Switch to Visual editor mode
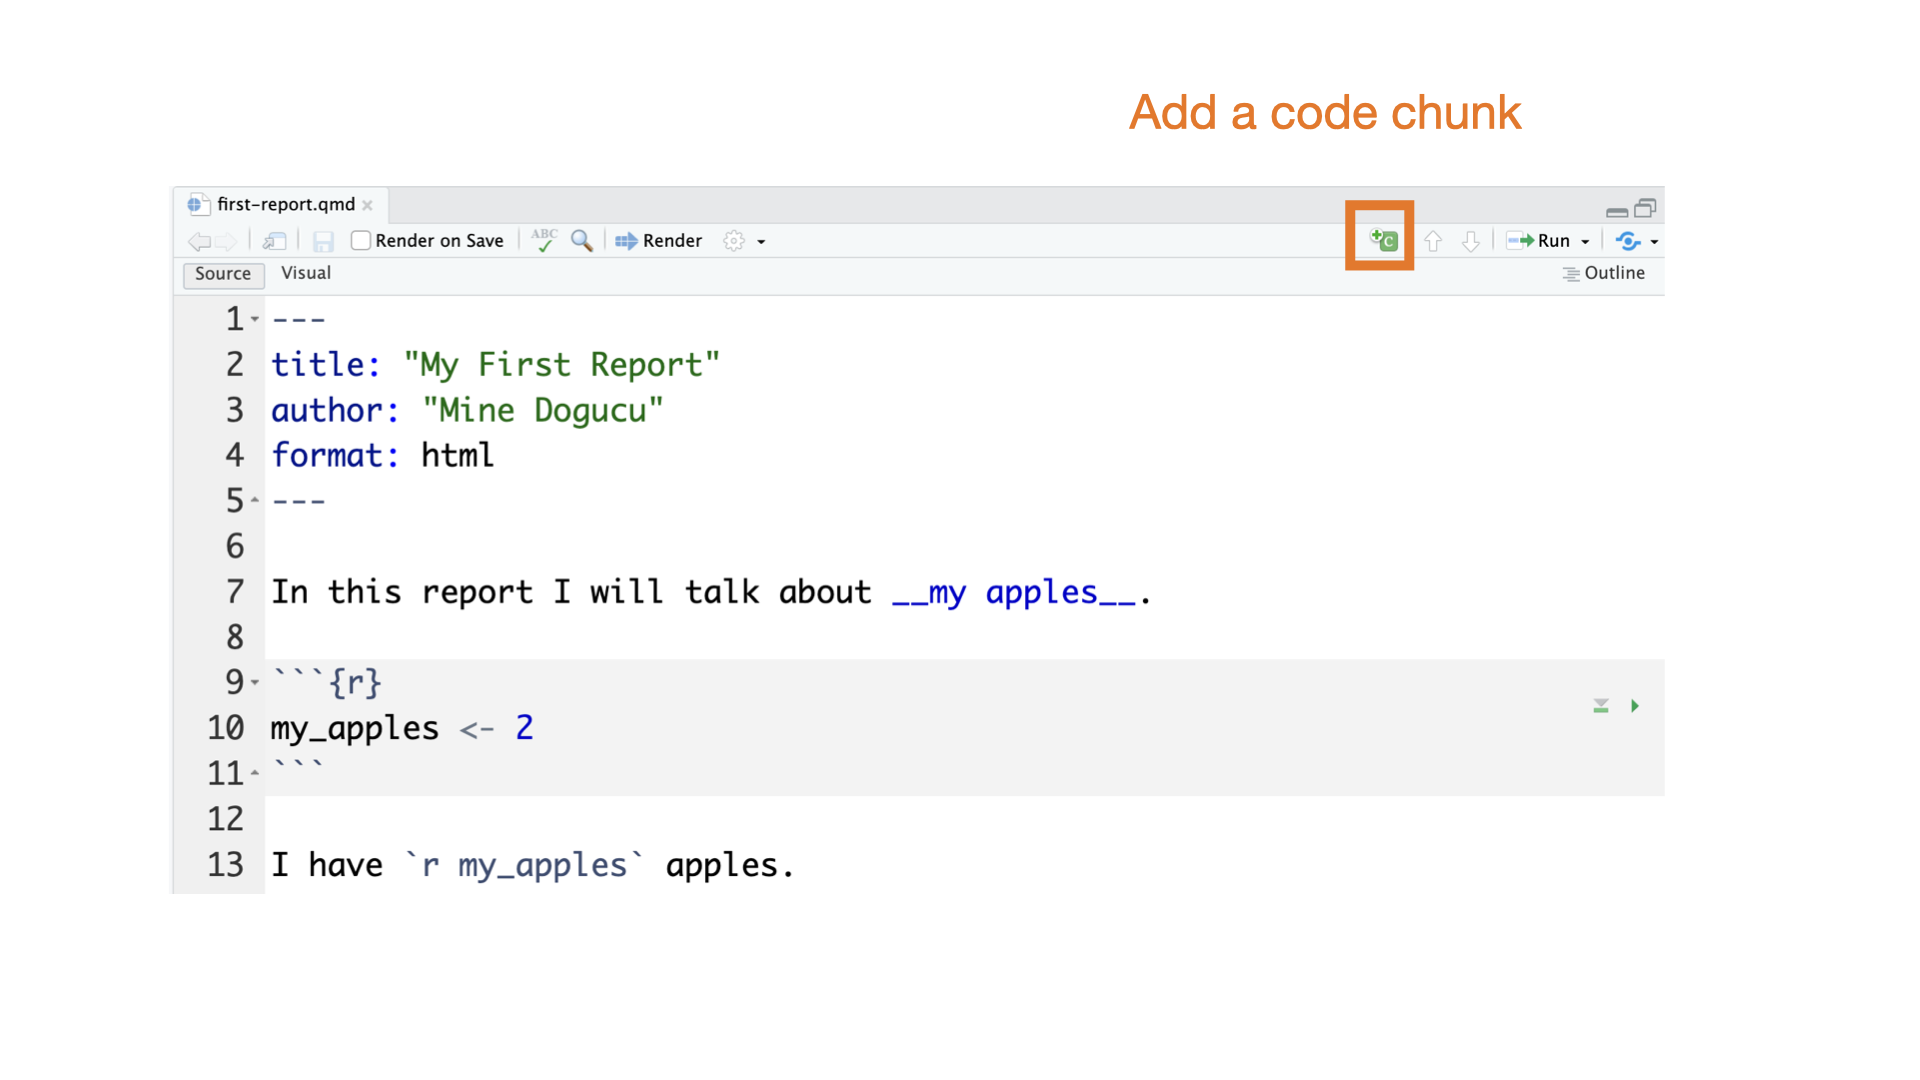This screenshot has height=1080, width=1920. (305, 273)
